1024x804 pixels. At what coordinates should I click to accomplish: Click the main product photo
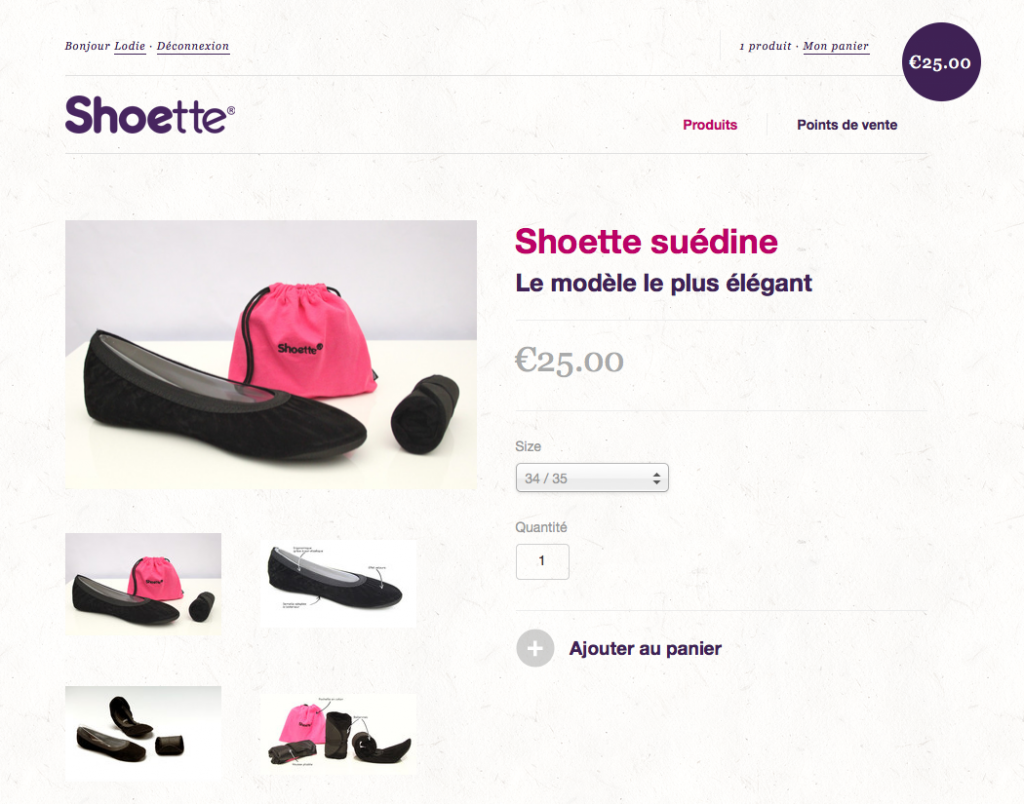click(x=270, y=355)
